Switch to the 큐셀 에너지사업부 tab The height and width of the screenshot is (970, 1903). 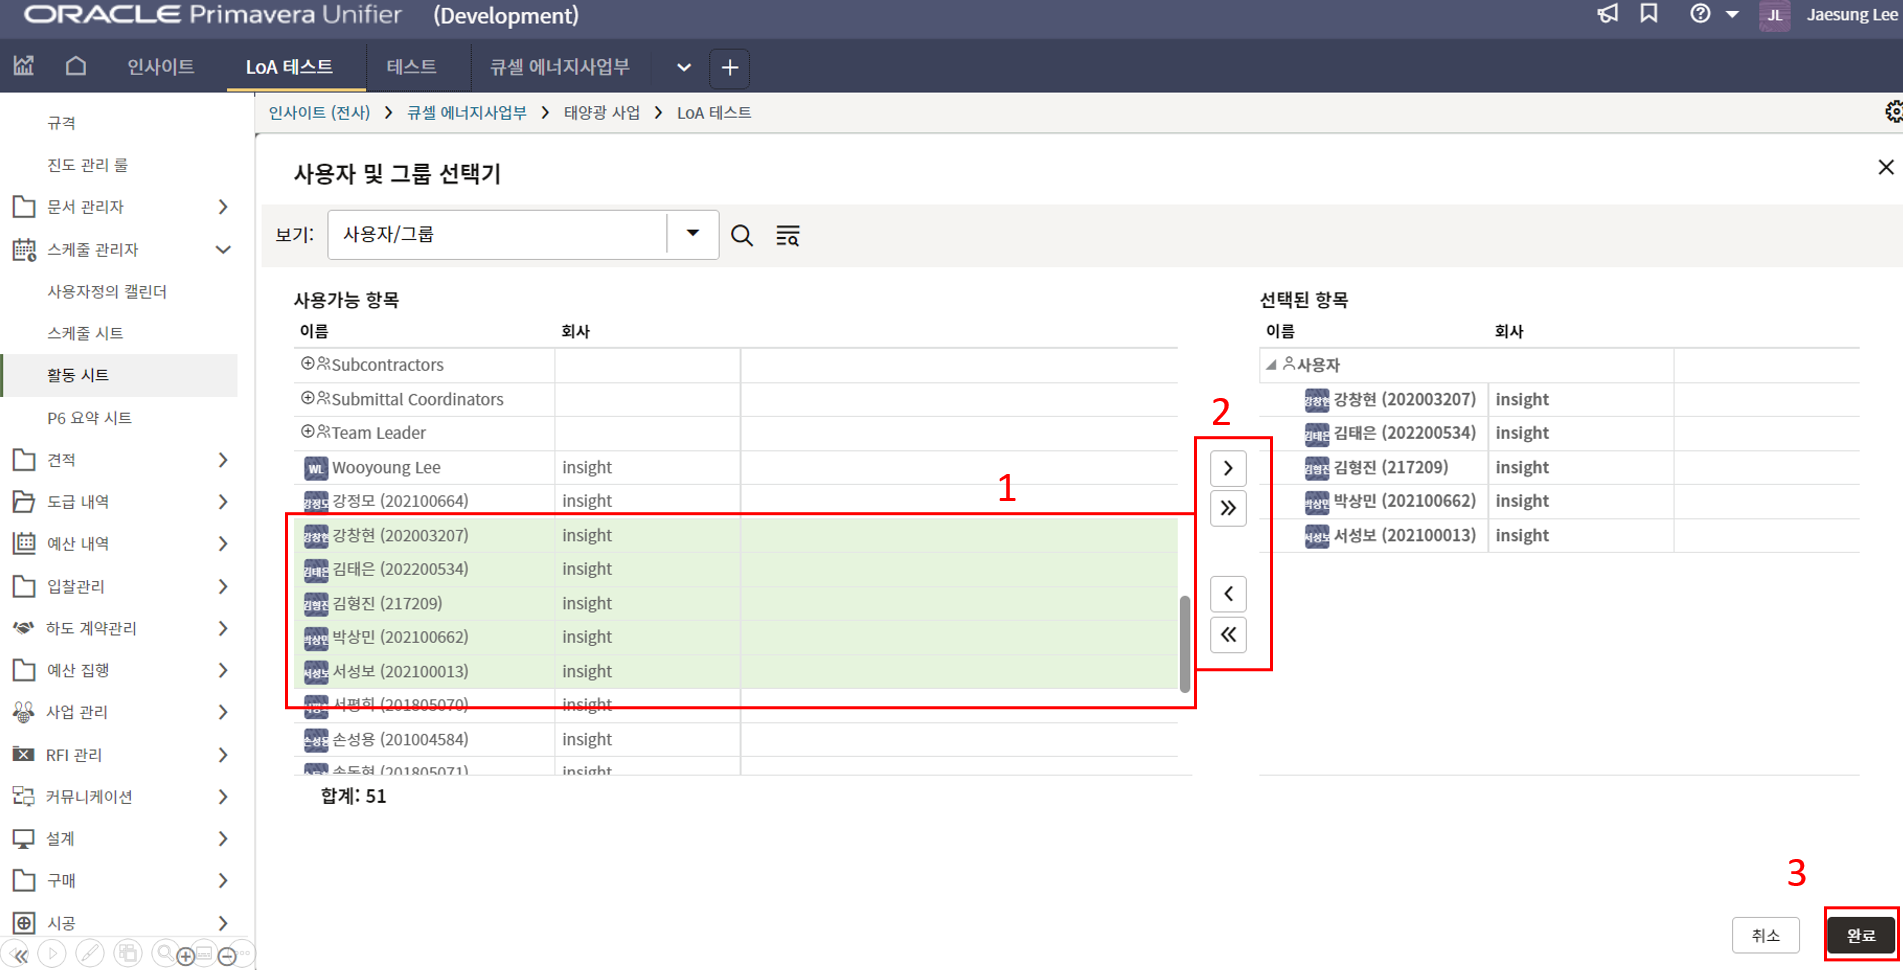point(559,67)
